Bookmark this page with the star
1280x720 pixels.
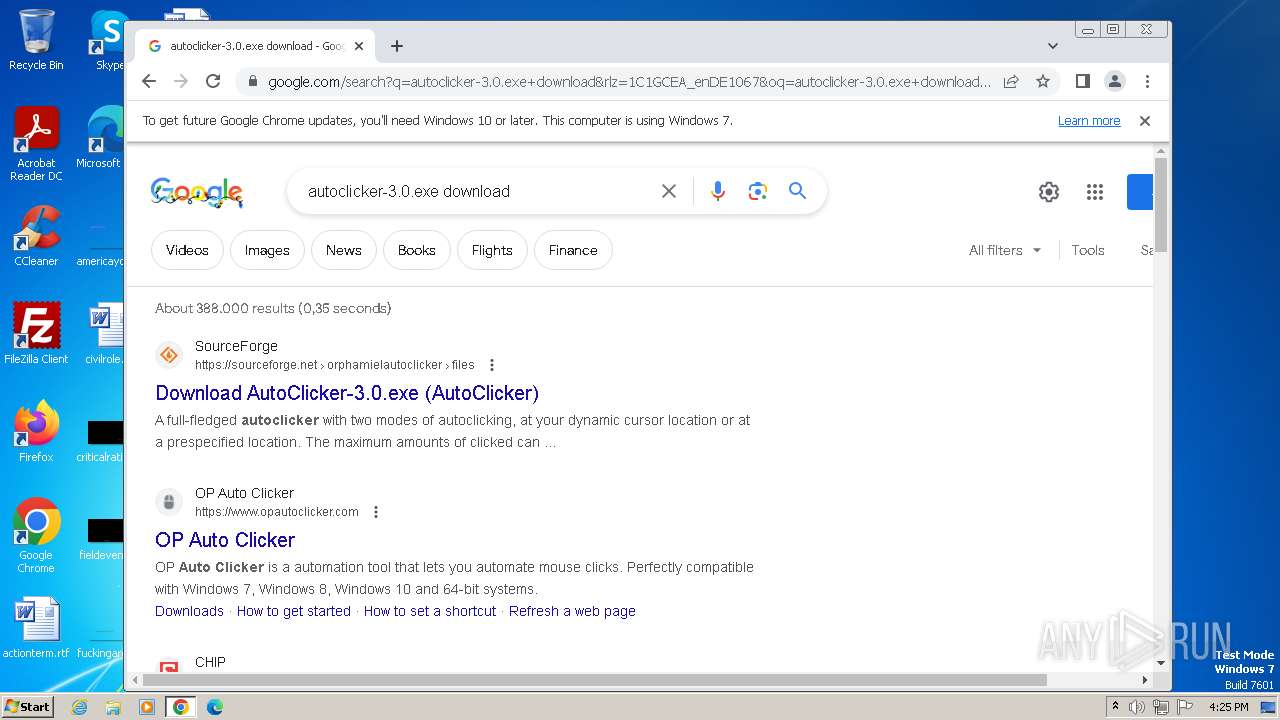click(1043, 81)
